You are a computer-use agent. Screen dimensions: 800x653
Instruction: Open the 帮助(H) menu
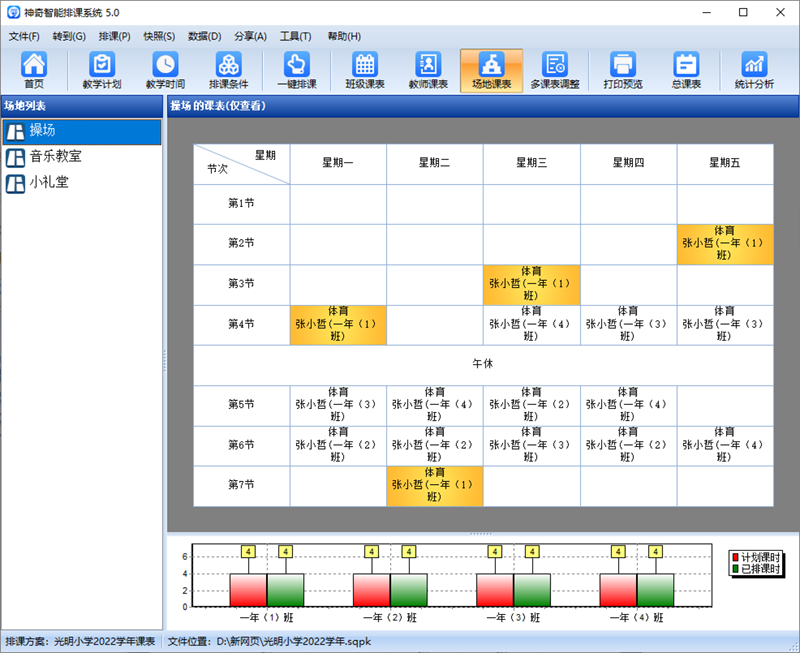(x=344, y=36)
